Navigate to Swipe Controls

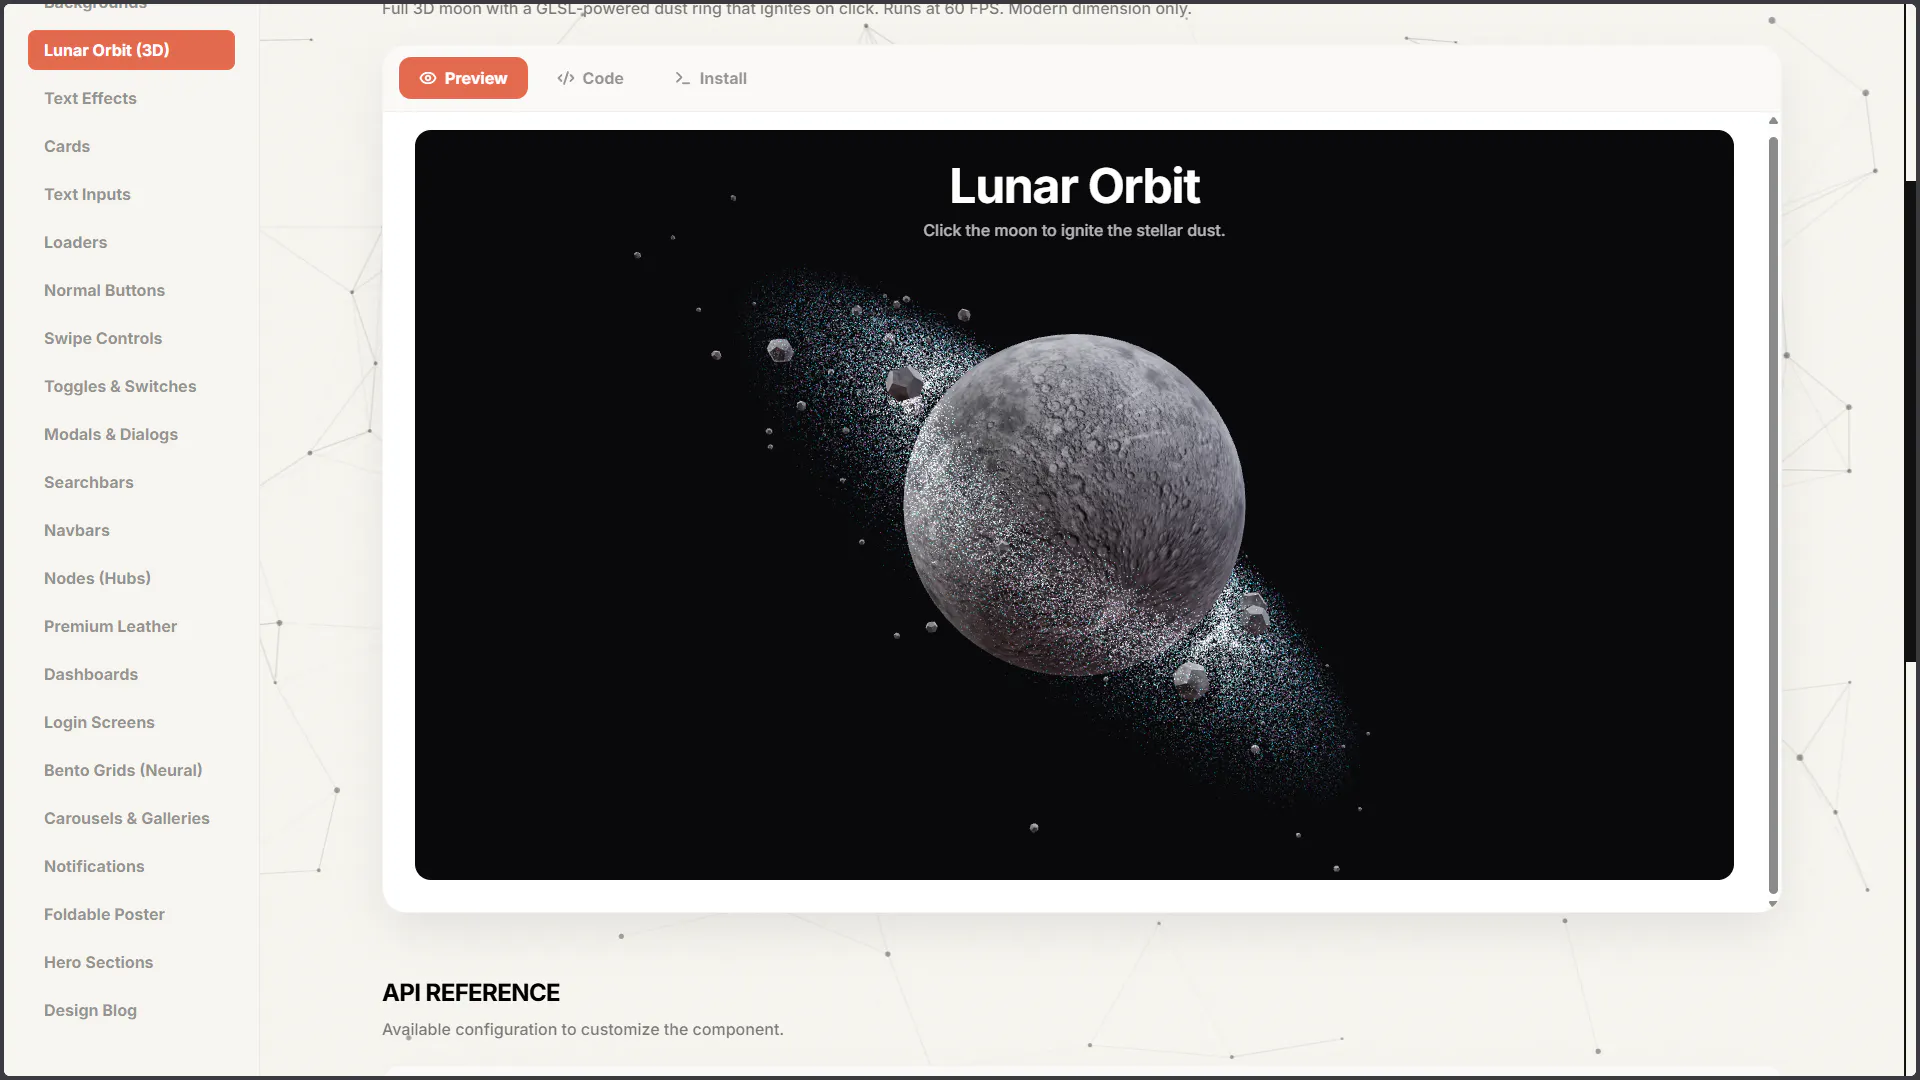pyautogui.click(x=131, y=338)
